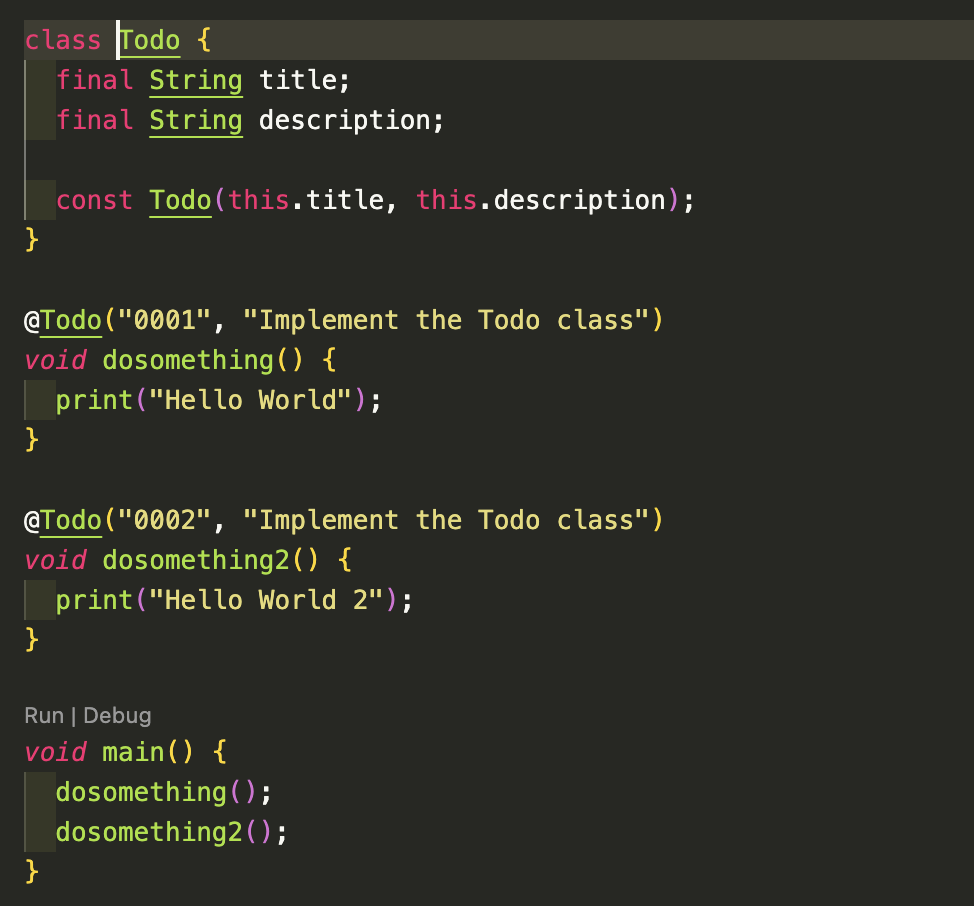Screen dimensions: 974x906
Task: Click the string "0002" in annotation
Action: 165,520
